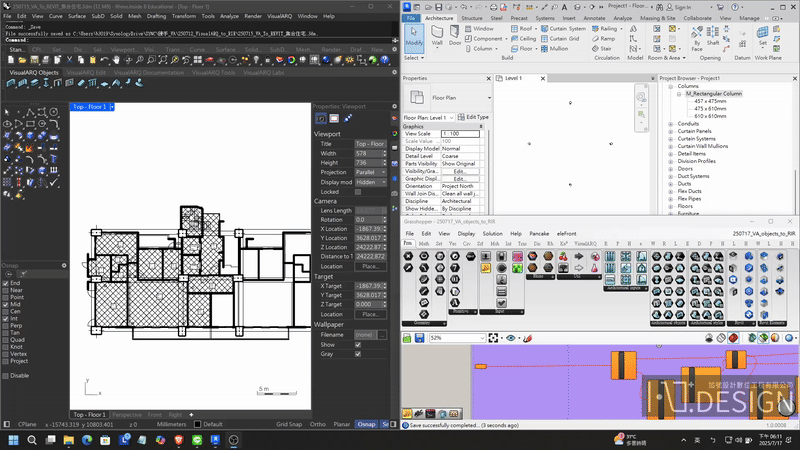Image resolution: width=800 pixels, height=450 pixels.
Task: Click the Grasshopper save diskette icon
Action: pos(419,338)
